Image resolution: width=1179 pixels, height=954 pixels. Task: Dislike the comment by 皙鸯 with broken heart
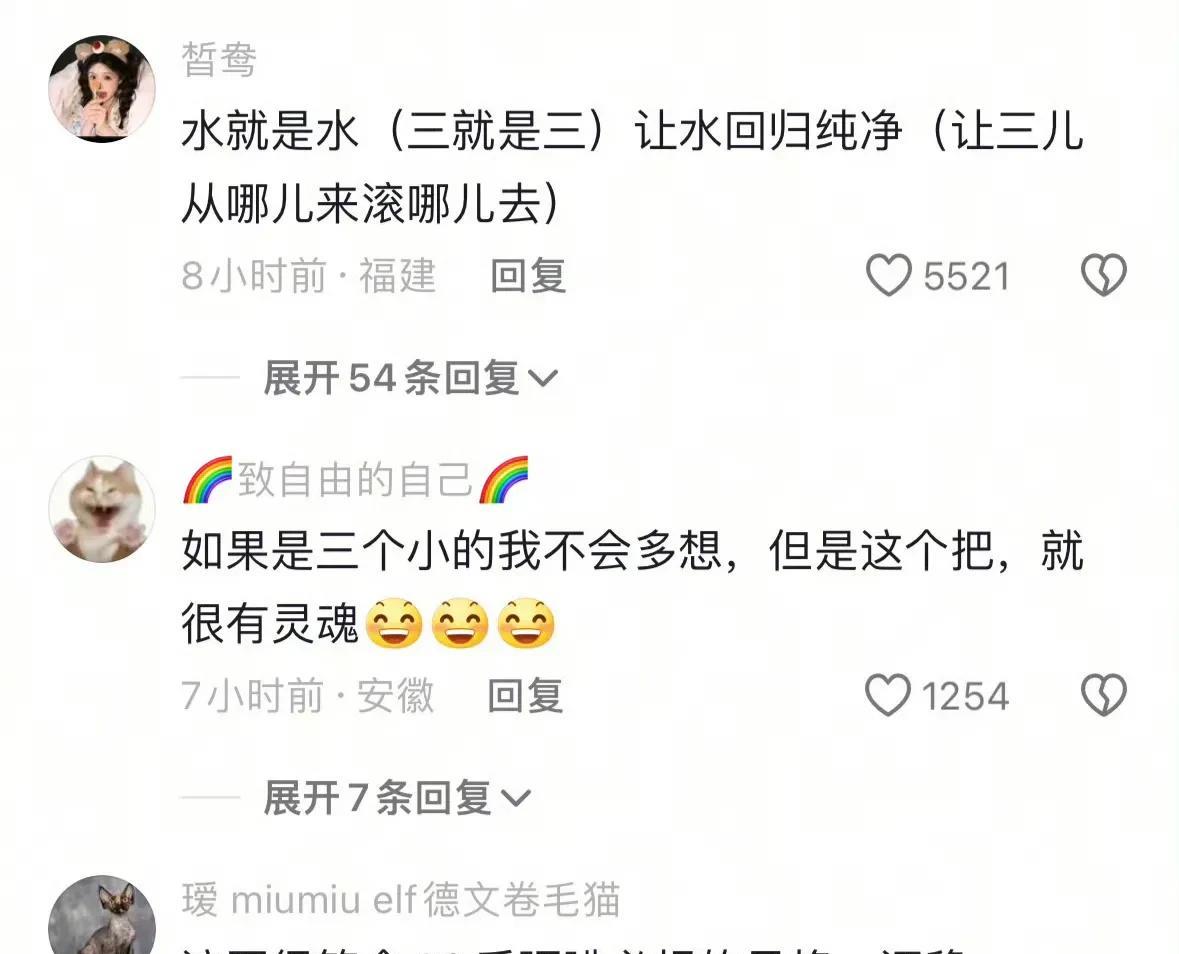coord(1103,275)
